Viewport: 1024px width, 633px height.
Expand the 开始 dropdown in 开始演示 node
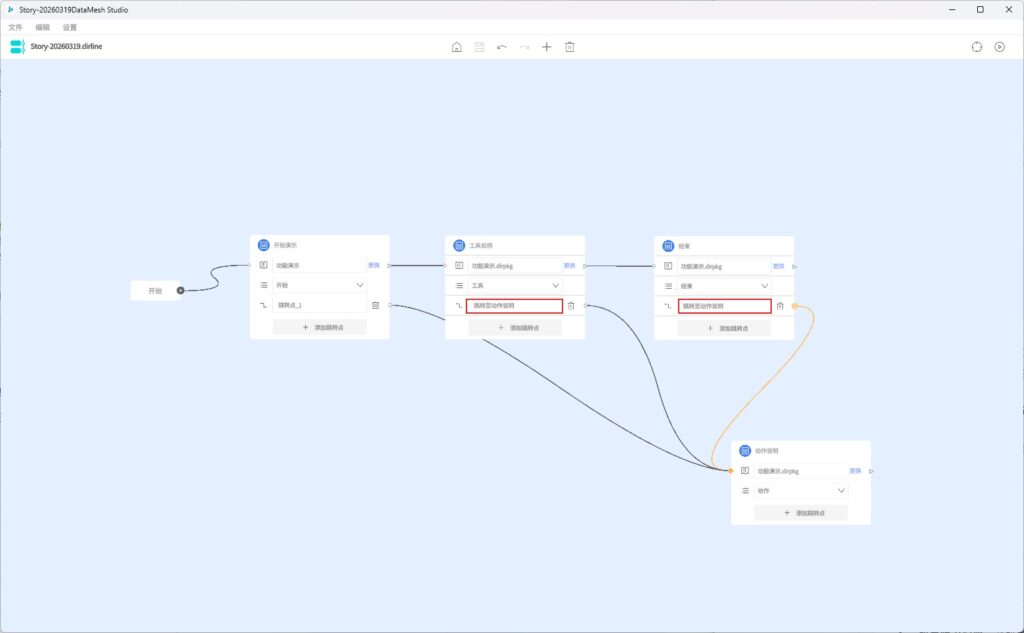tap(360, 285)
